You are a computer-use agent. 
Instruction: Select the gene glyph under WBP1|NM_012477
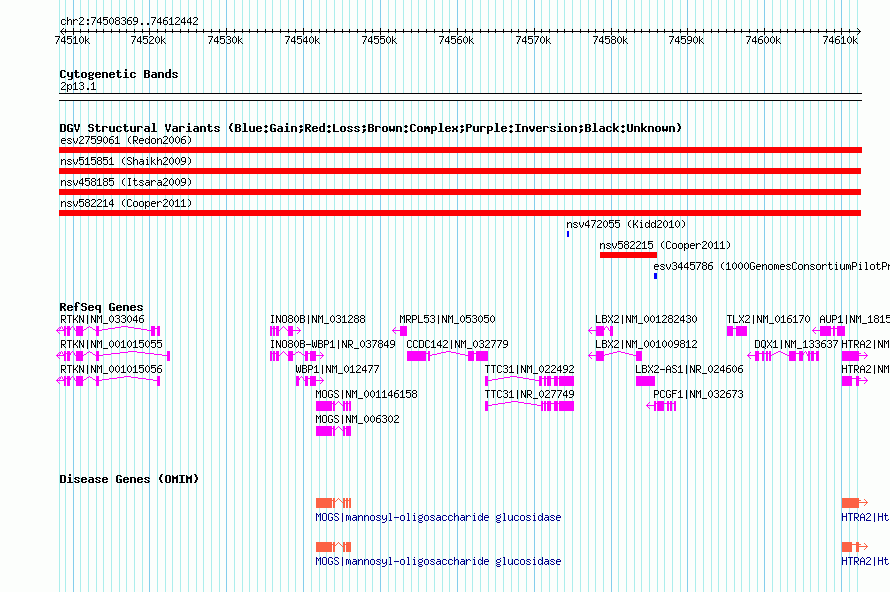(x=310, y=381)
